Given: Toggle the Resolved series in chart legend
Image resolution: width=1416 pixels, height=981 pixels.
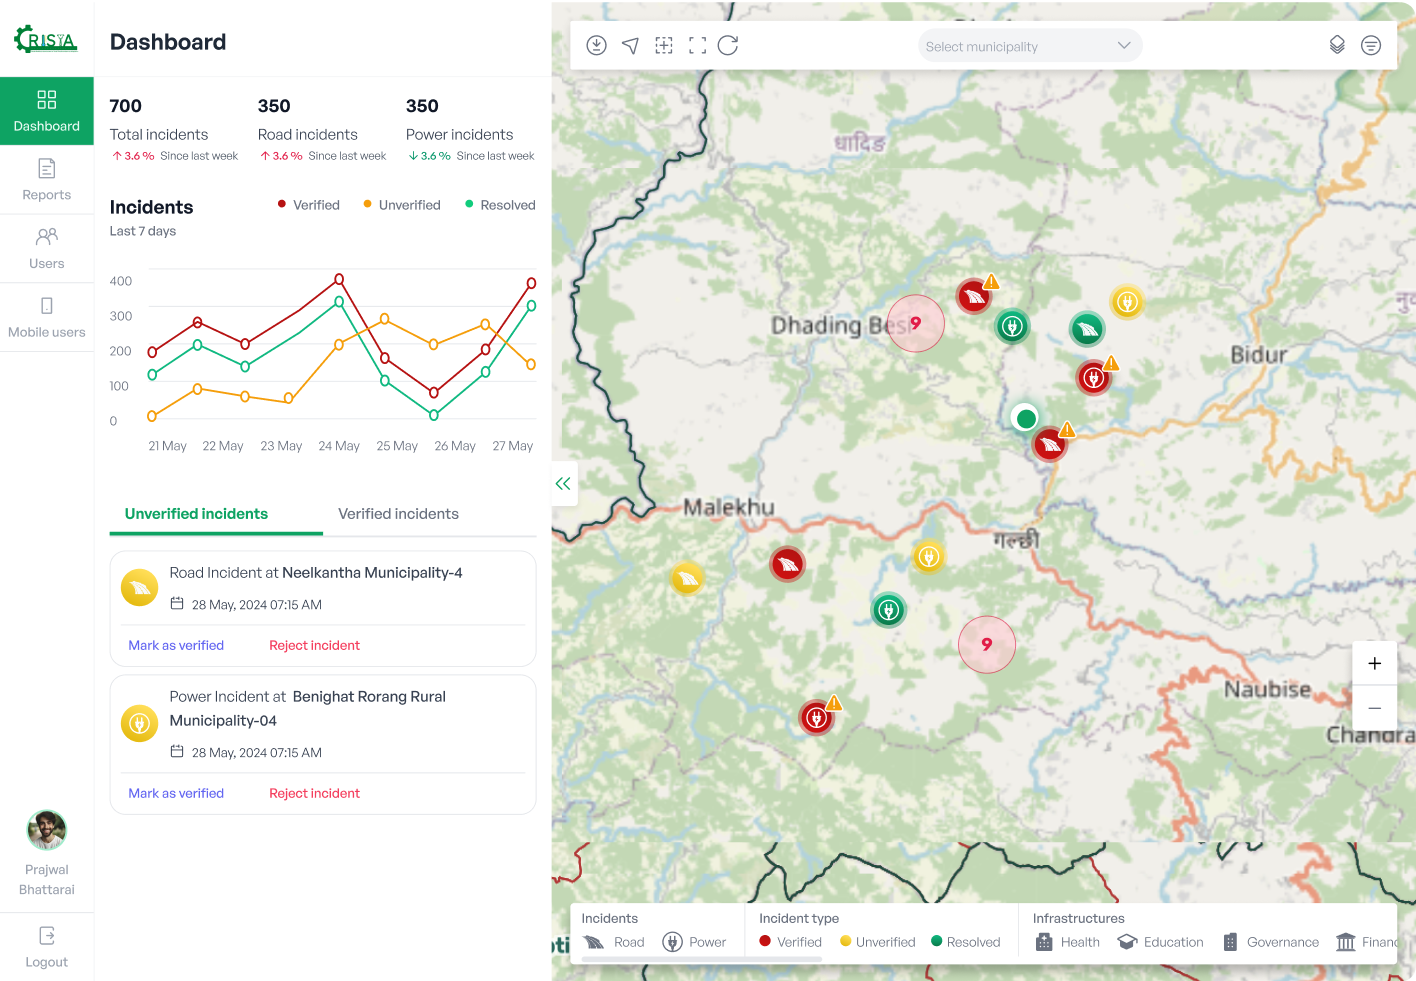Looking at the screenshot, I should coord(500,205).
